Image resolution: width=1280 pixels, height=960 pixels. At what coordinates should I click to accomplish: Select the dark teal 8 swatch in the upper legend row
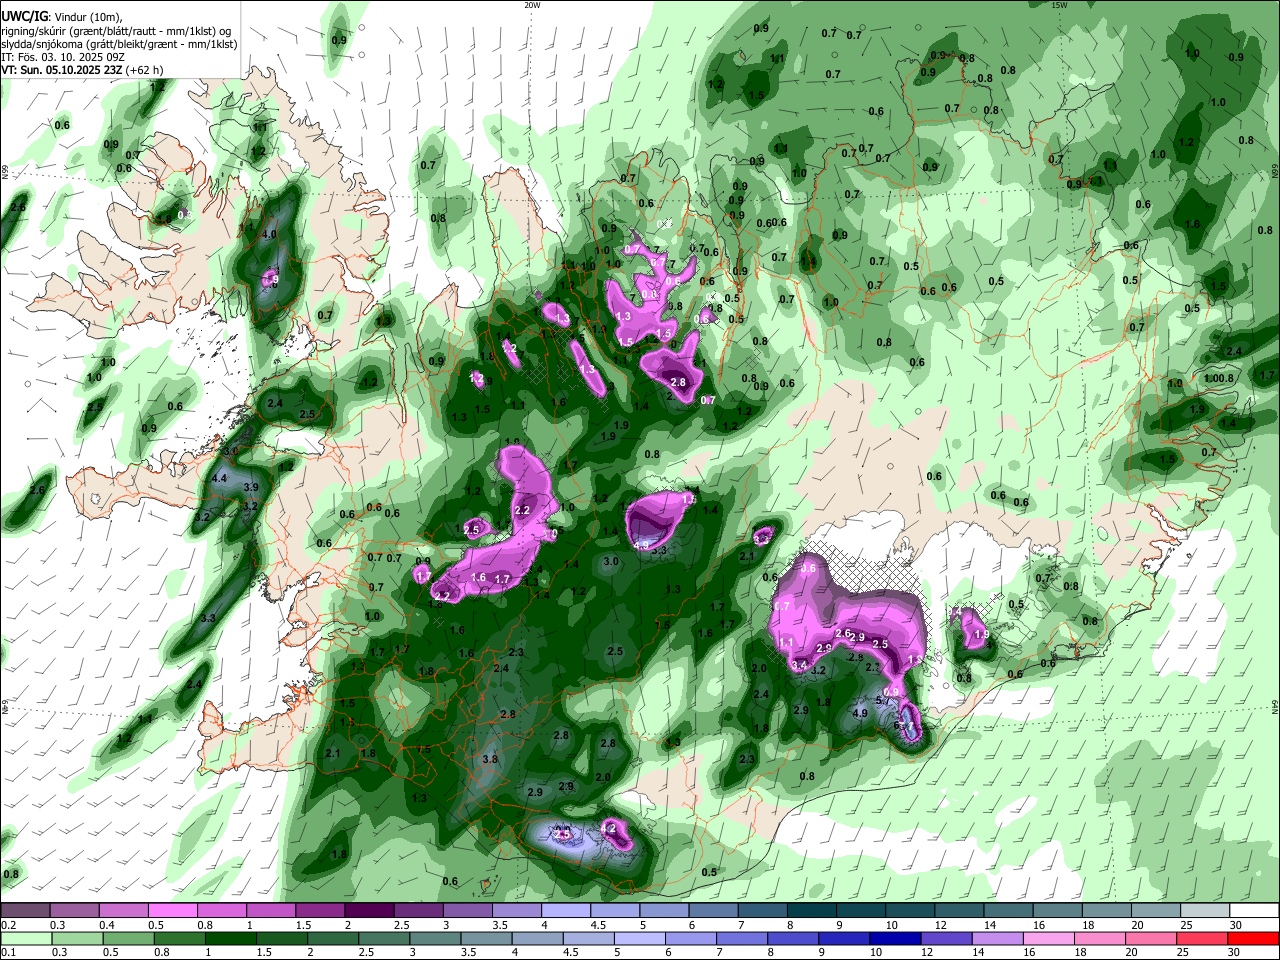812,910
